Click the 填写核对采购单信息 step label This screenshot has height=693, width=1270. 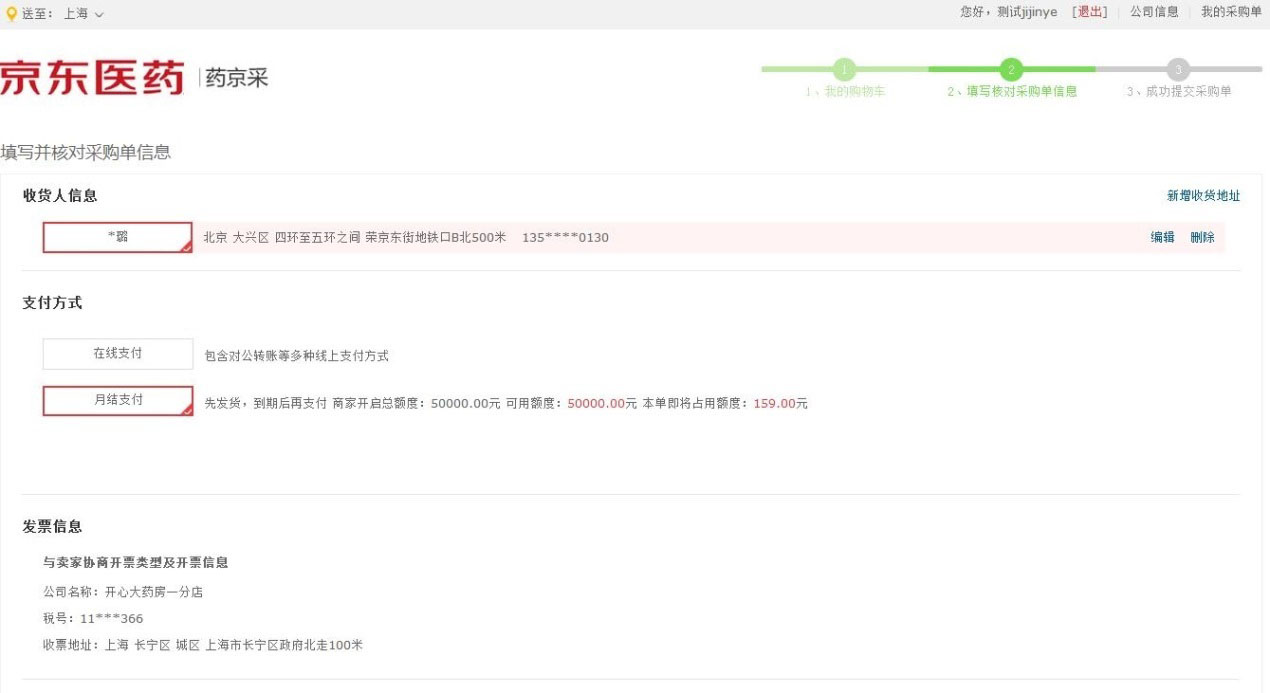click(1012, 92)
